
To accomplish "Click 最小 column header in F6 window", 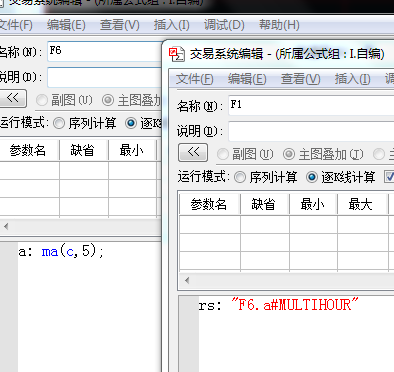I will click(132, 150).
